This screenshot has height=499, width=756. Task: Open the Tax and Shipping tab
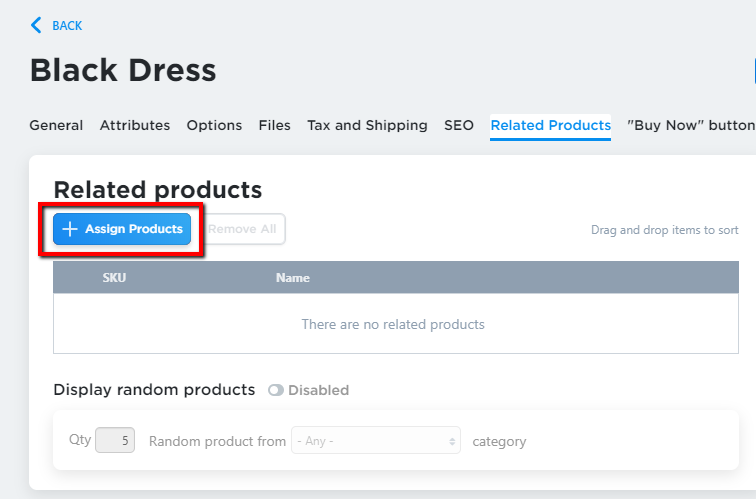(x=367, y=125)
